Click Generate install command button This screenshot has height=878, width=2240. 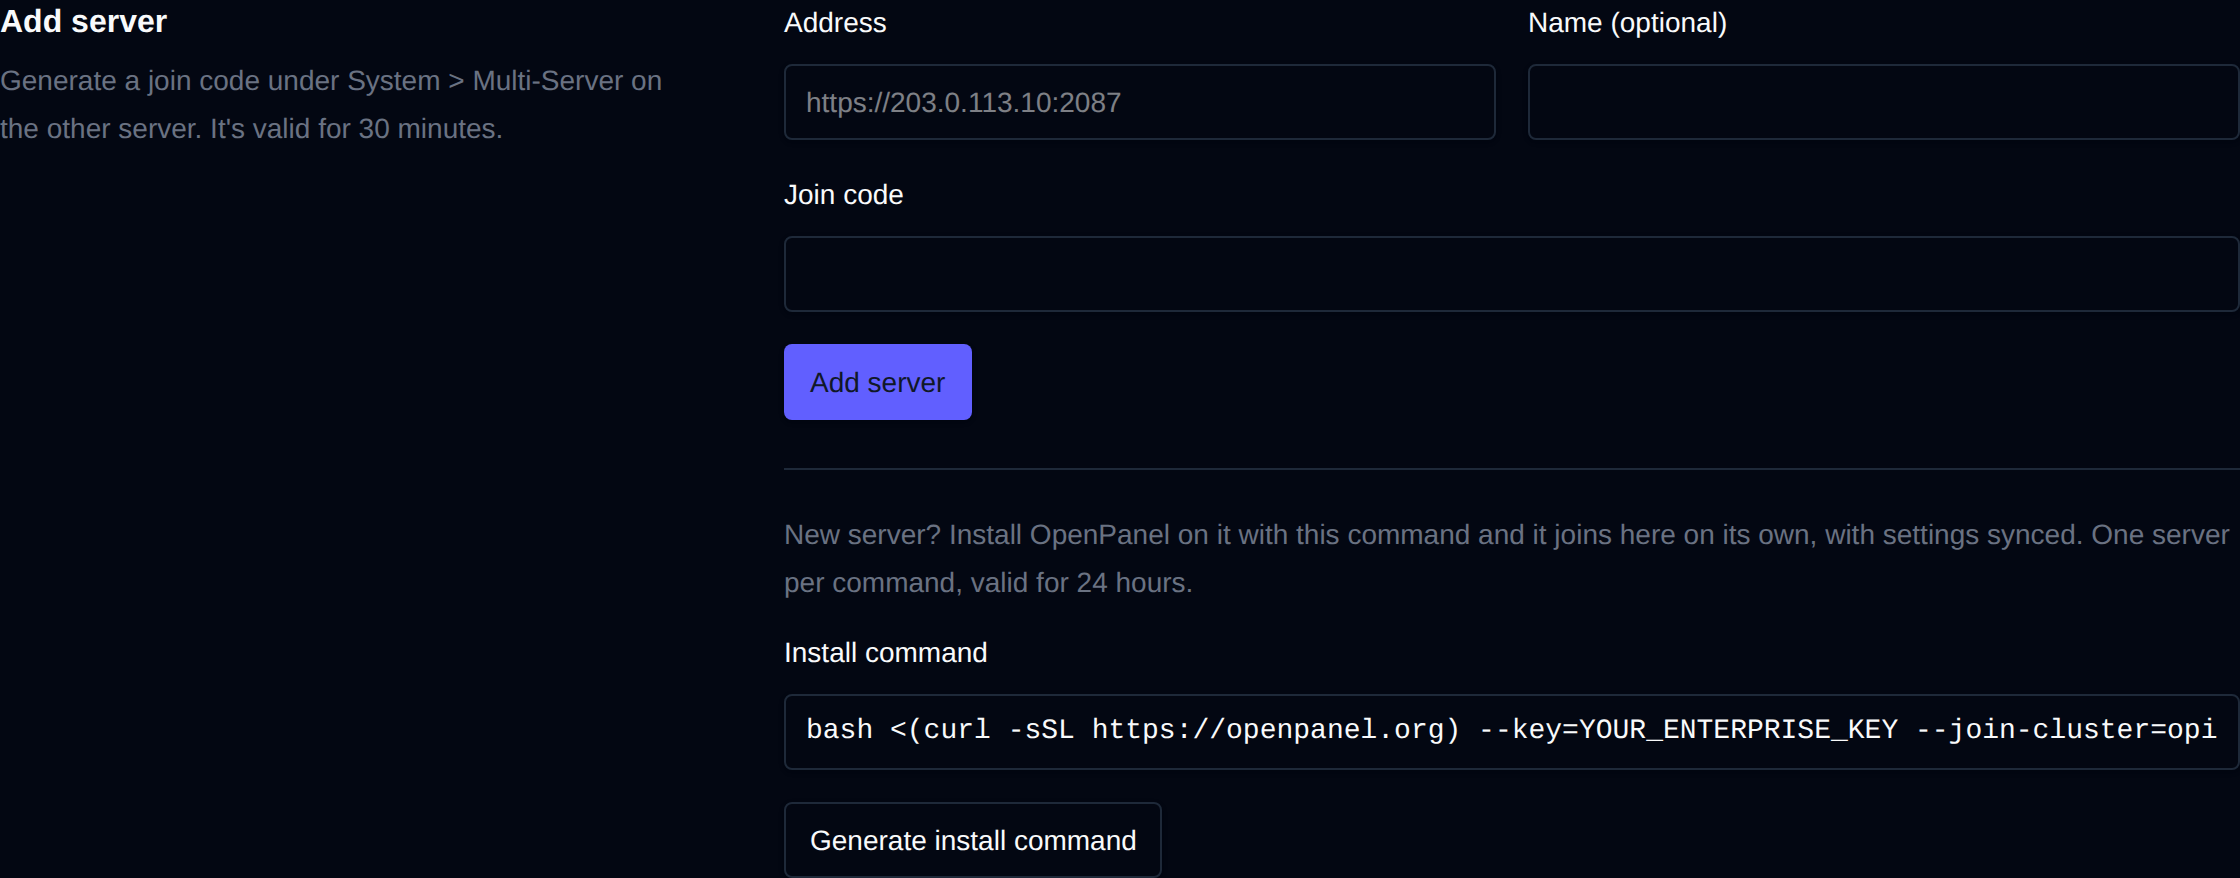972,840
